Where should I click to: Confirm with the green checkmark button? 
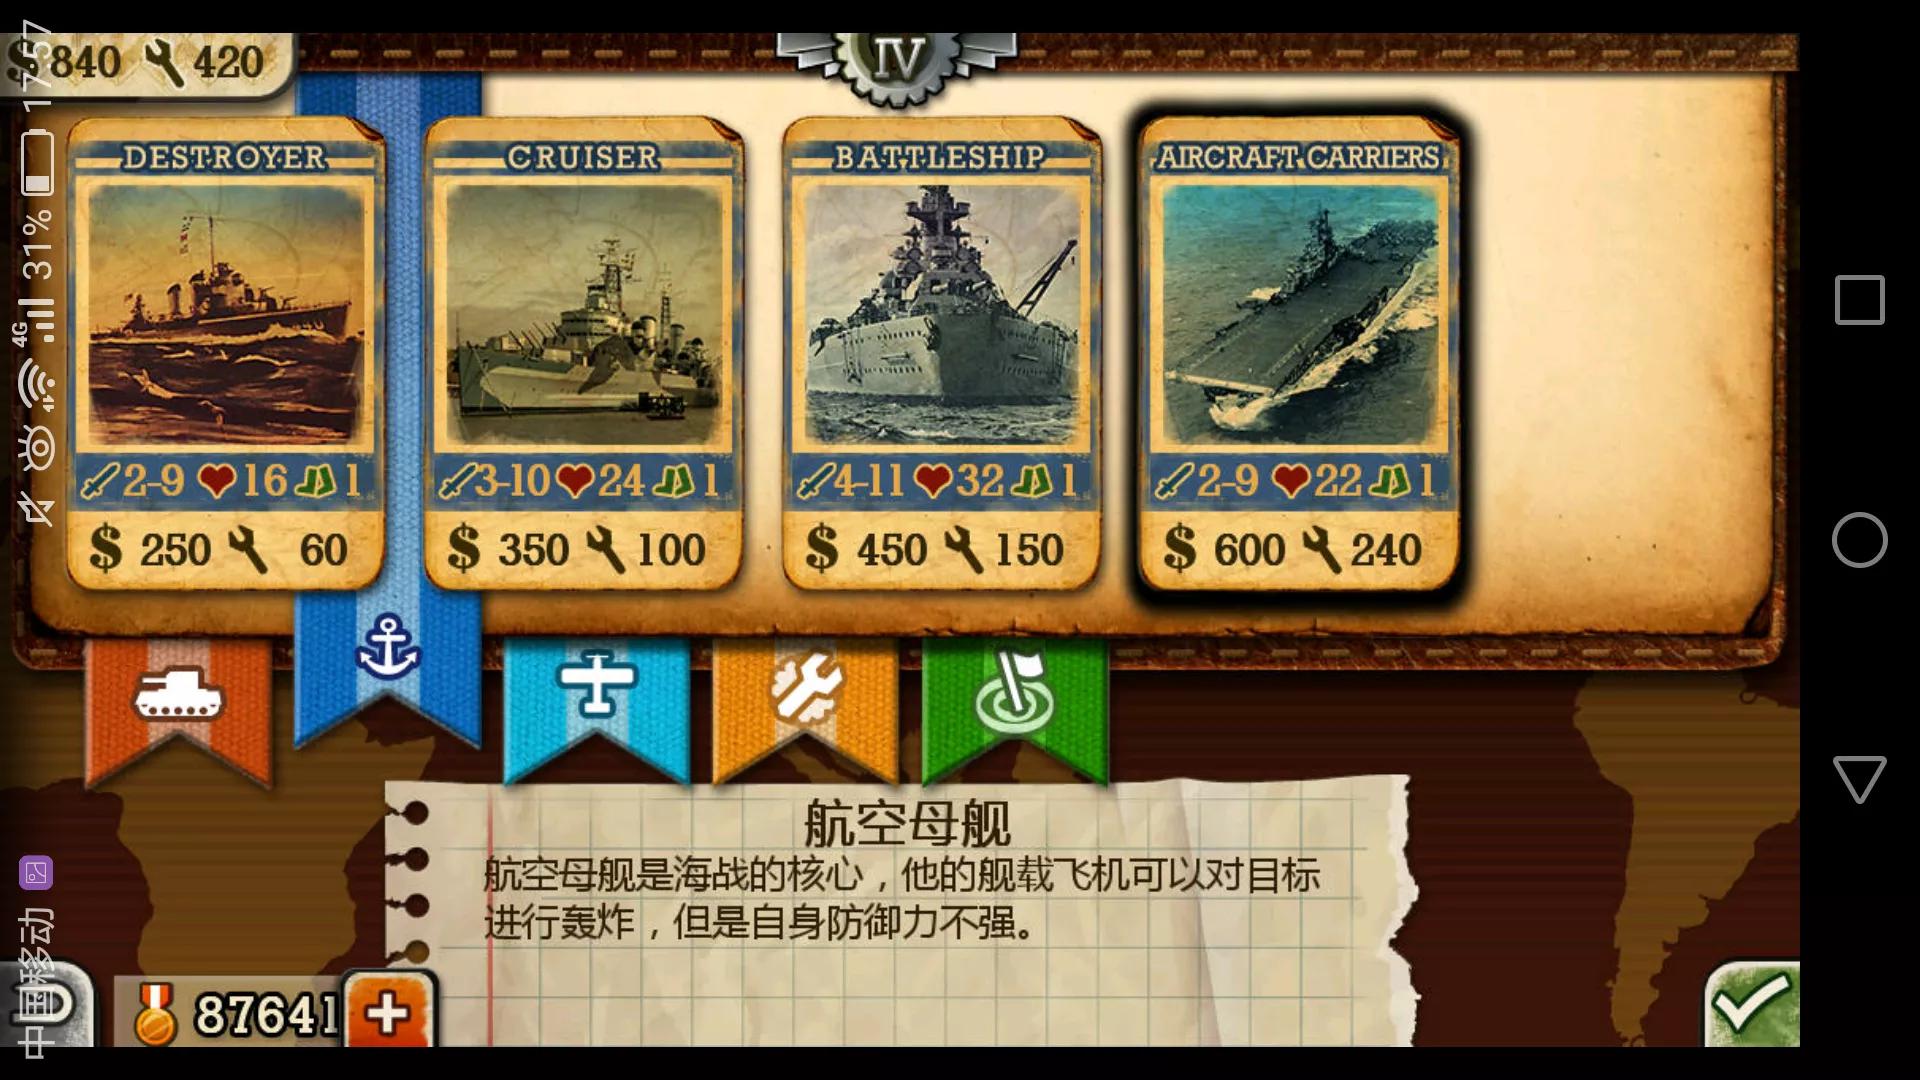click(1752, 1005)
